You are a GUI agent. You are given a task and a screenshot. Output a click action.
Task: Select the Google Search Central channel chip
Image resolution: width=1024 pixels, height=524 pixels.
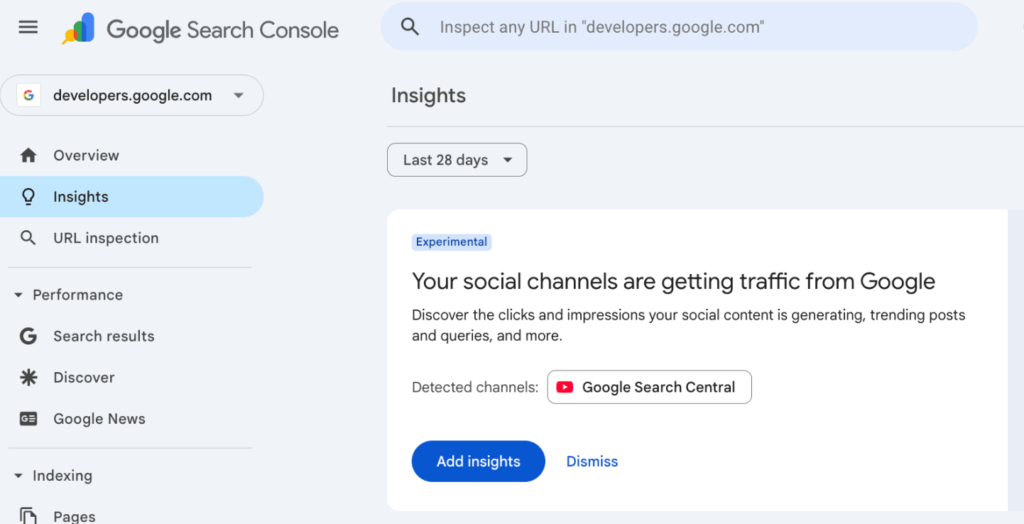pyautogui.click(x=649, y=387)
